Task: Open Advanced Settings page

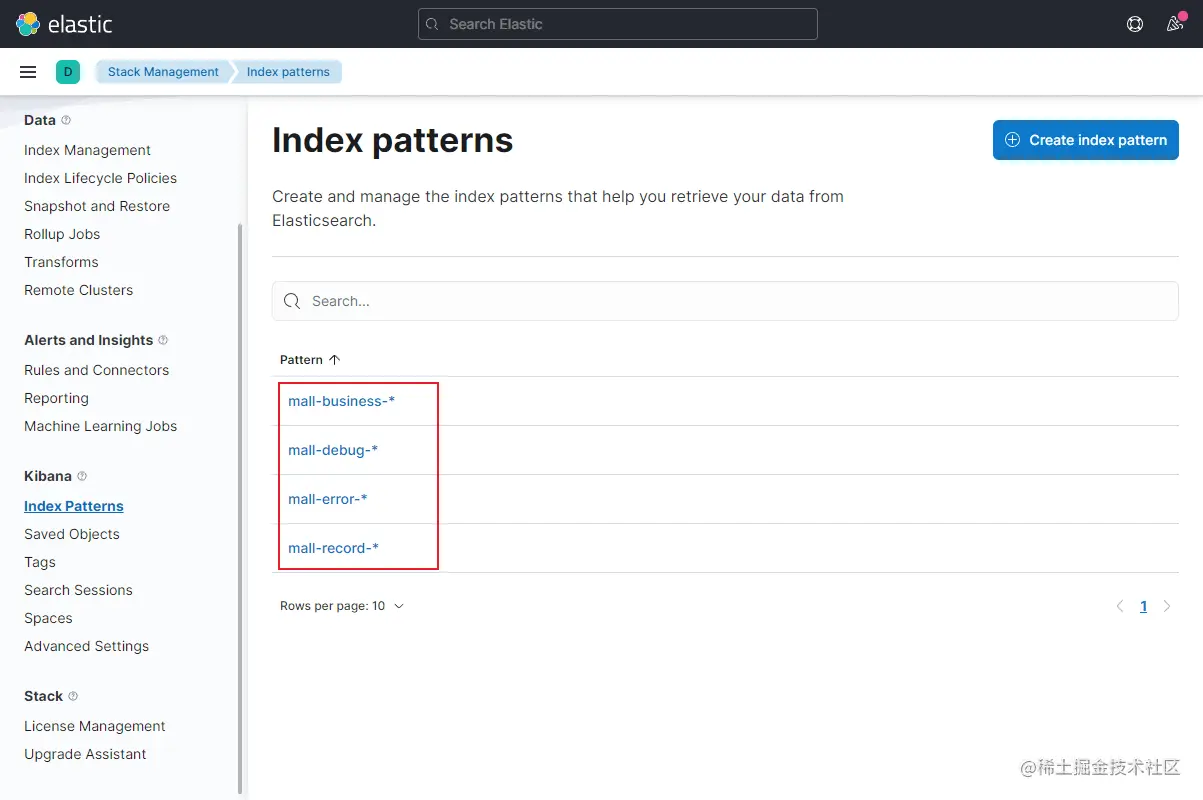Action: (86, 646)
